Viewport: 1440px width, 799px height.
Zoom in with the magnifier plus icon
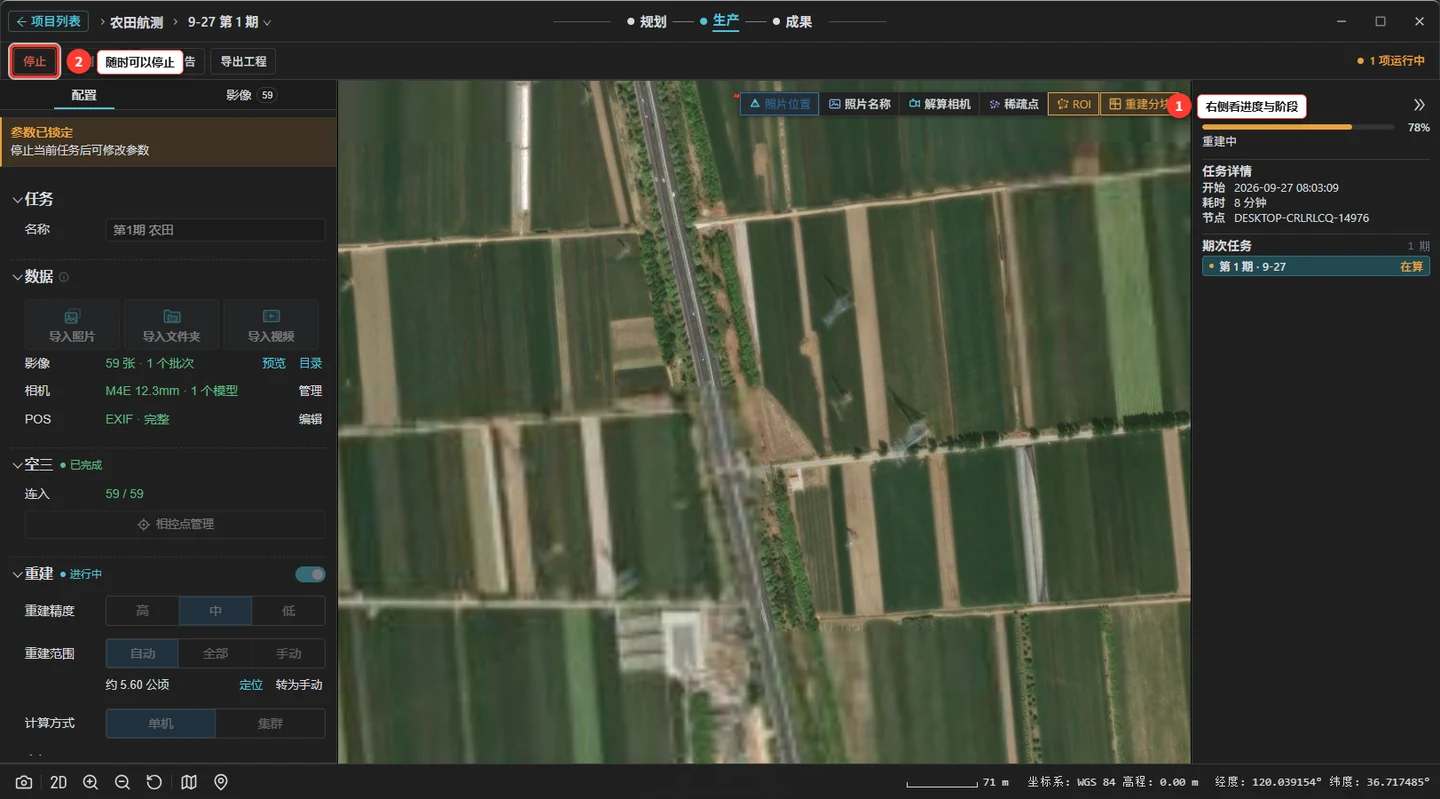click(x=90, y=782)
